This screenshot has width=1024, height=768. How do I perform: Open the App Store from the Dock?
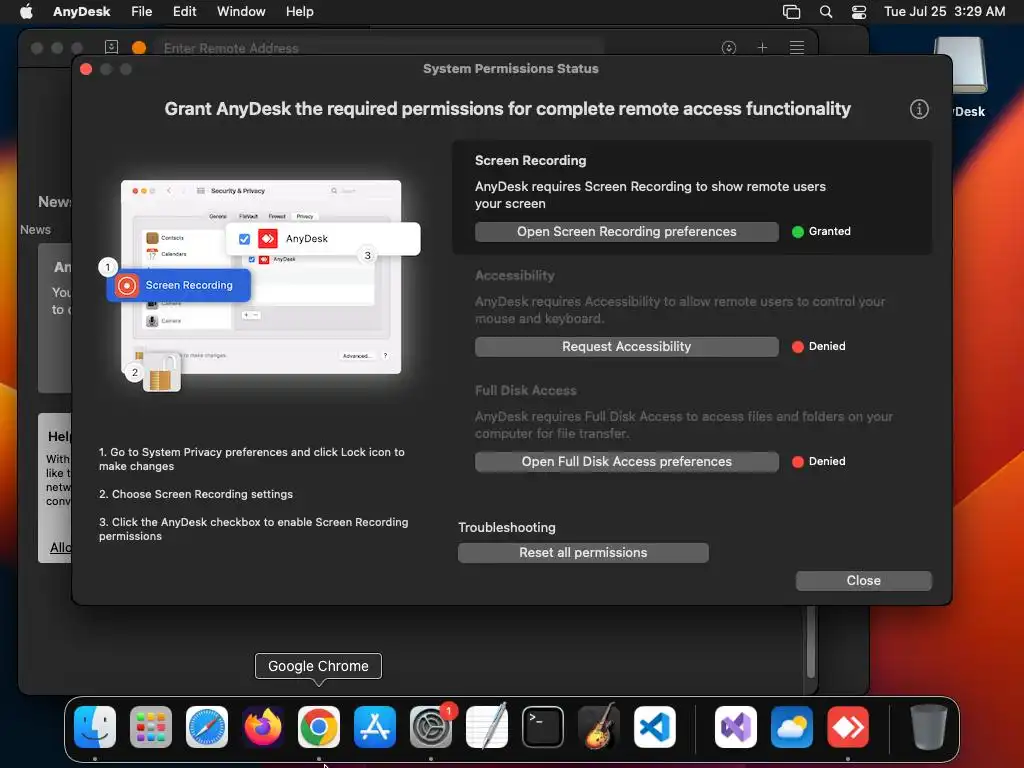375,727
